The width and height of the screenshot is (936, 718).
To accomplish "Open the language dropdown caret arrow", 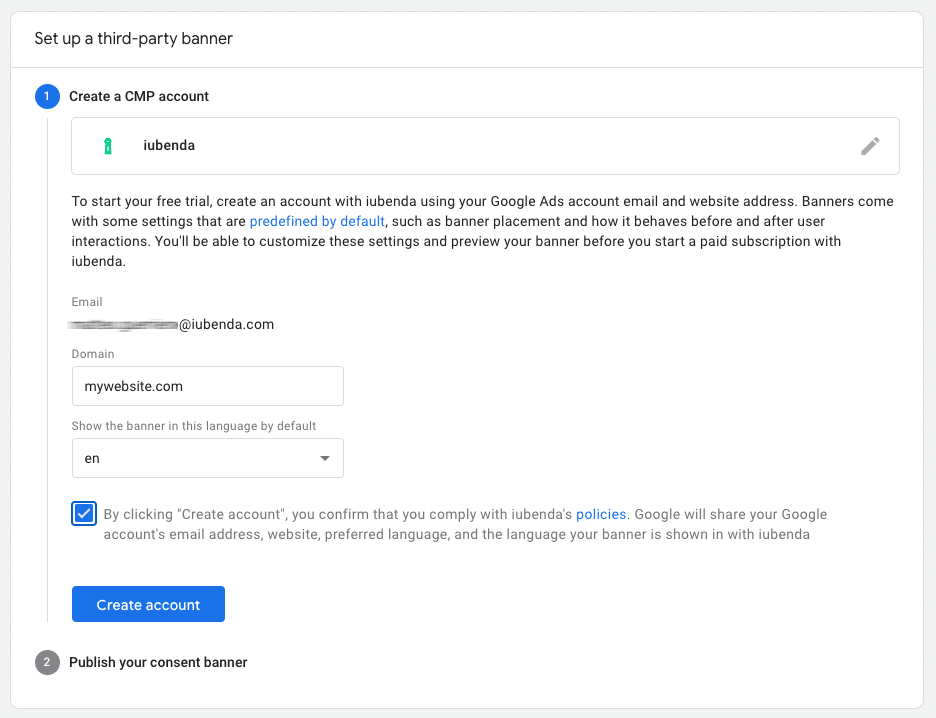I will coord(324,458).
